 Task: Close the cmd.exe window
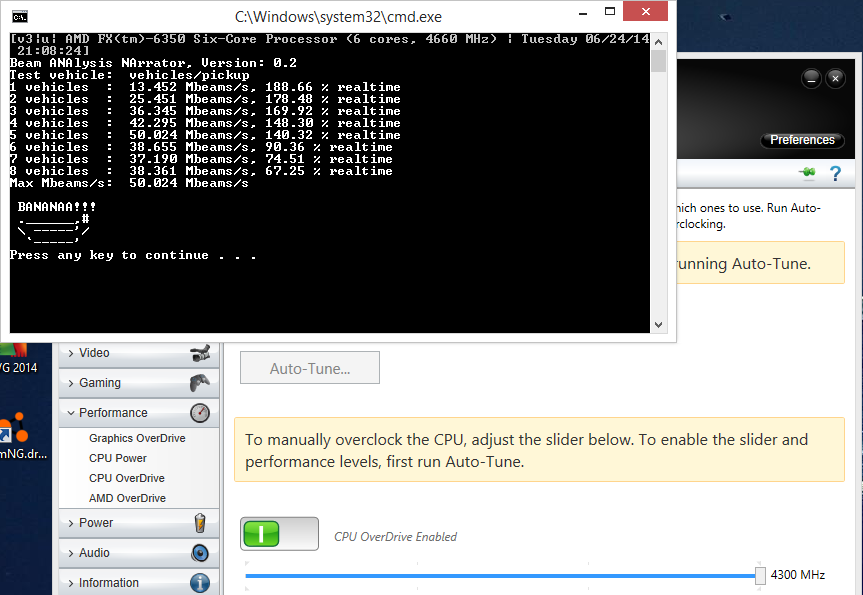pyautogui.click(x=646, y=11)
